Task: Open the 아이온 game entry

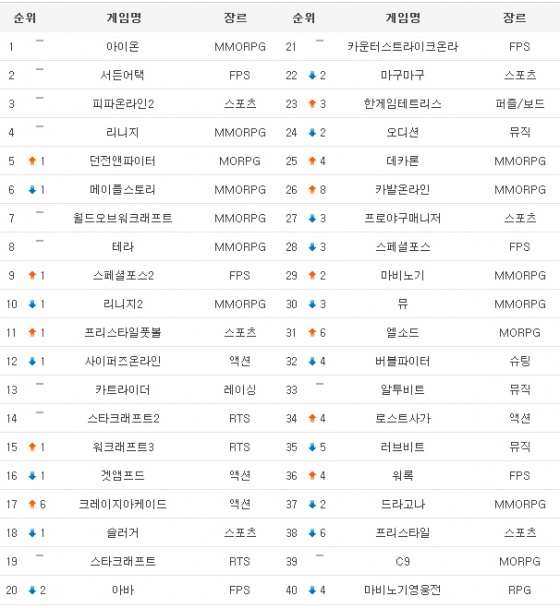Action: [123, 47]
